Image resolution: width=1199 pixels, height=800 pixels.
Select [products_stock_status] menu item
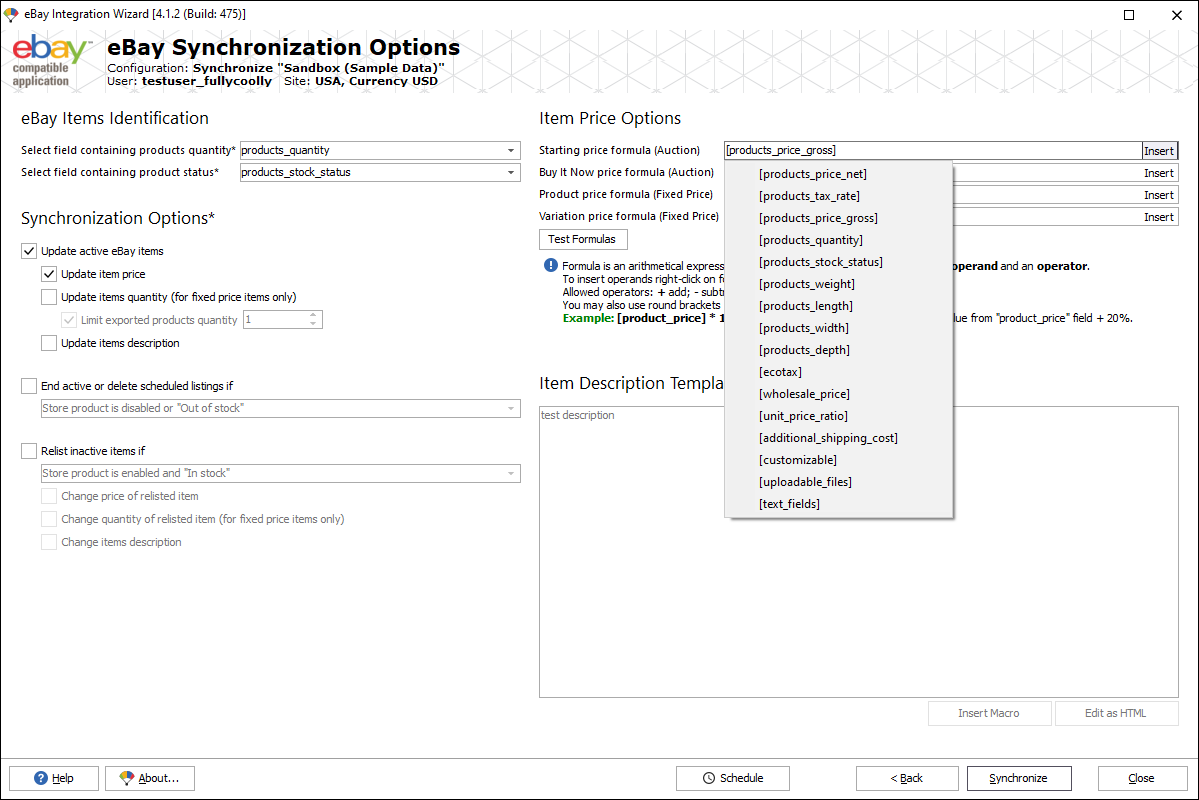click(x=838, y=262)
